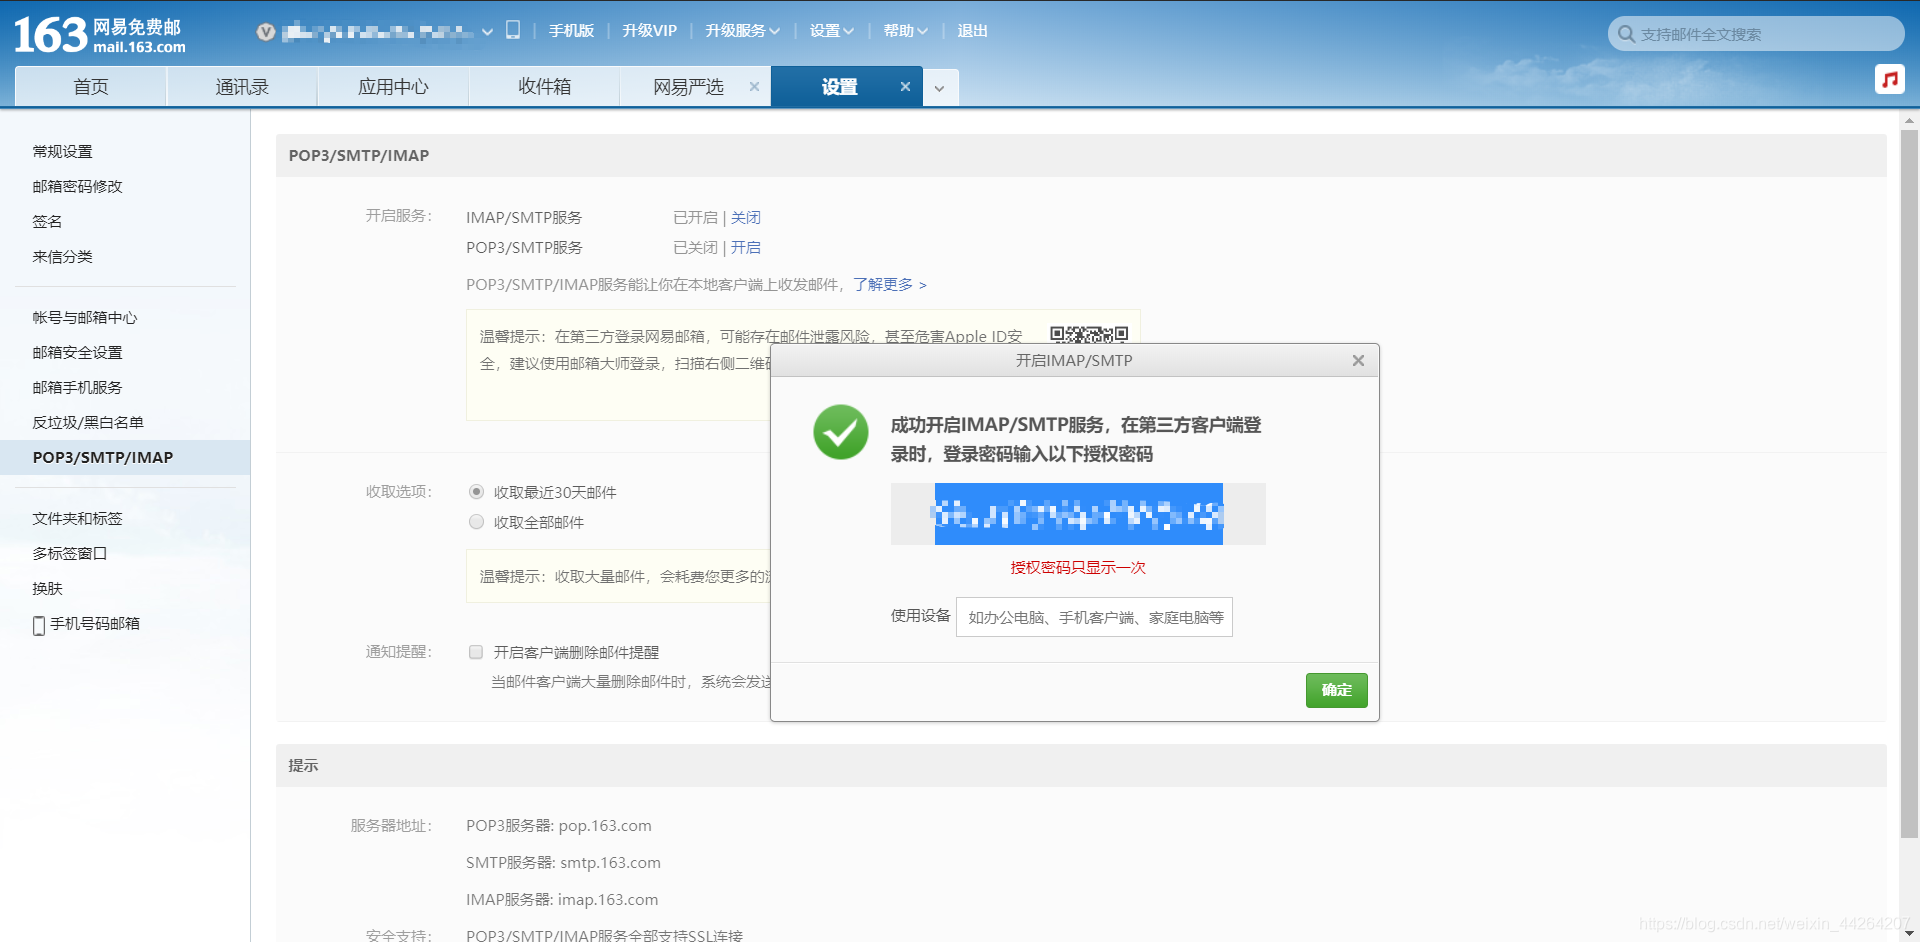Screen dimensions: 1920x942
Task: Click the phone icon beside 手机号码邮箱
Action: point(37,623)
